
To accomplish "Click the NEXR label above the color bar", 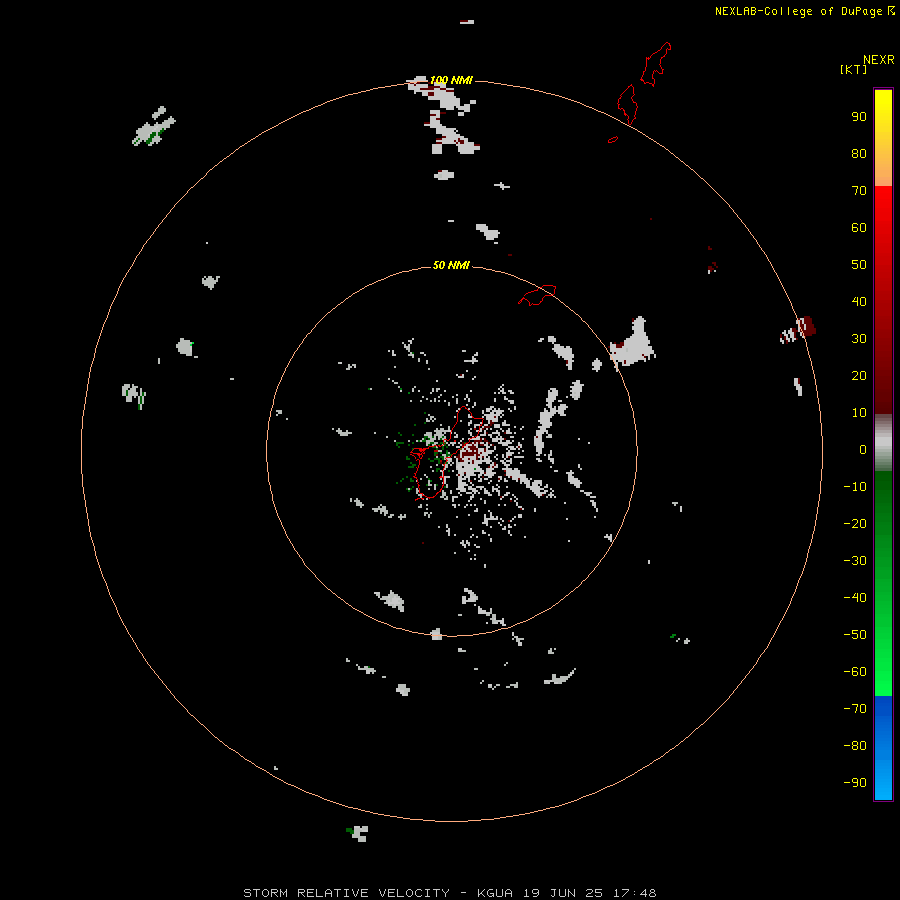I will coord(879,60).
